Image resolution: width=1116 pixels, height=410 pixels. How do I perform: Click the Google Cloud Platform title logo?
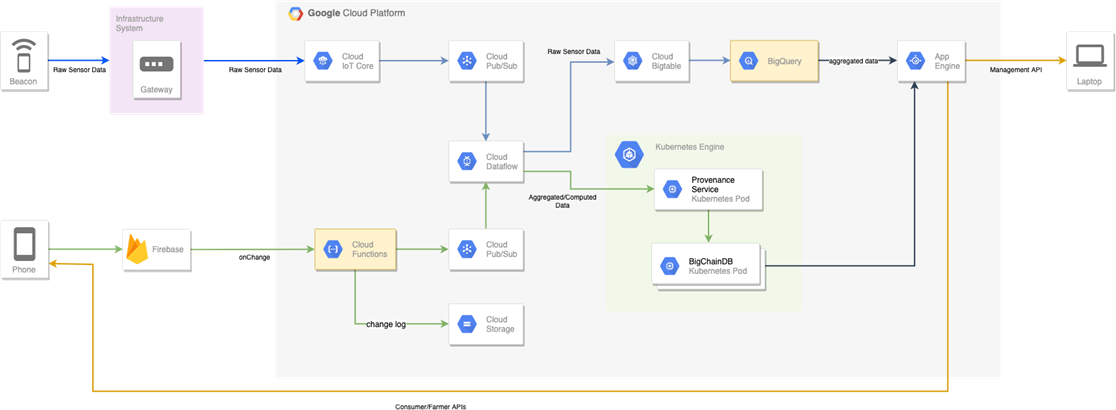(296, 13)
